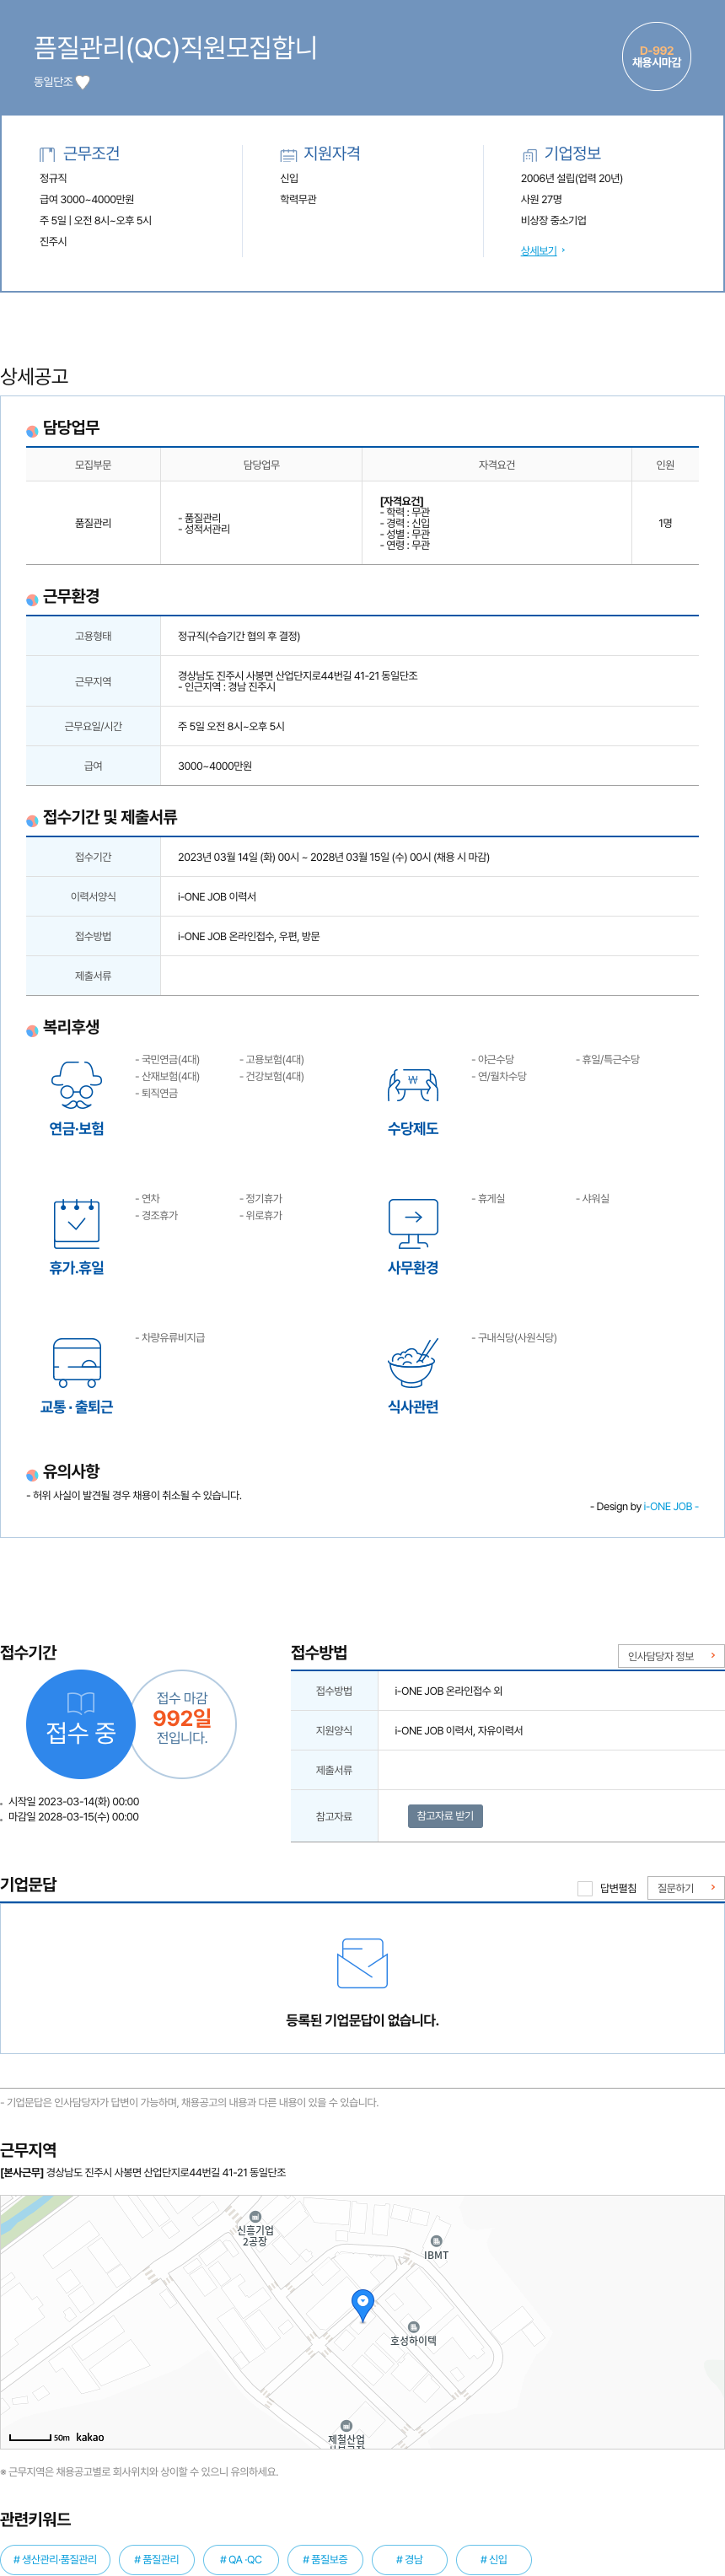Click the 사원 27명 text
The width and height of the screenshot is (725, 2576).
541,199
